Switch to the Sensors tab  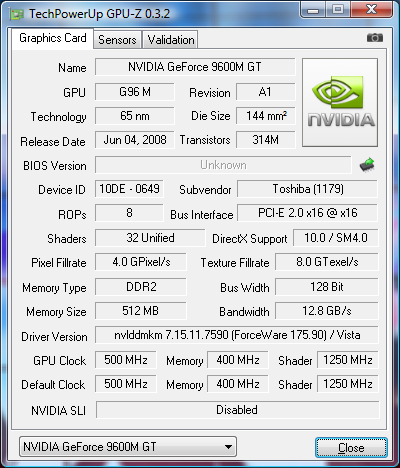coord(117,40)
